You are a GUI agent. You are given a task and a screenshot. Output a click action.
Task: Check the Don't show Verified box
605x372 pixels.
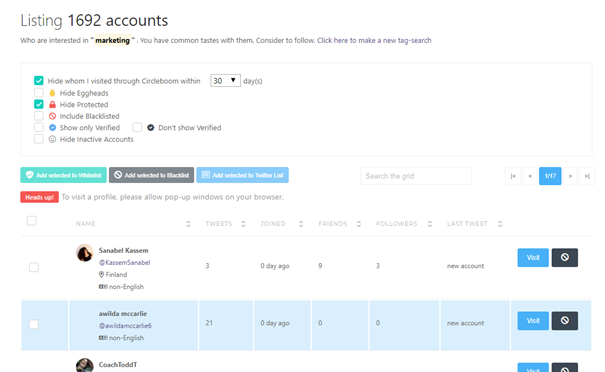click(137, 127)
